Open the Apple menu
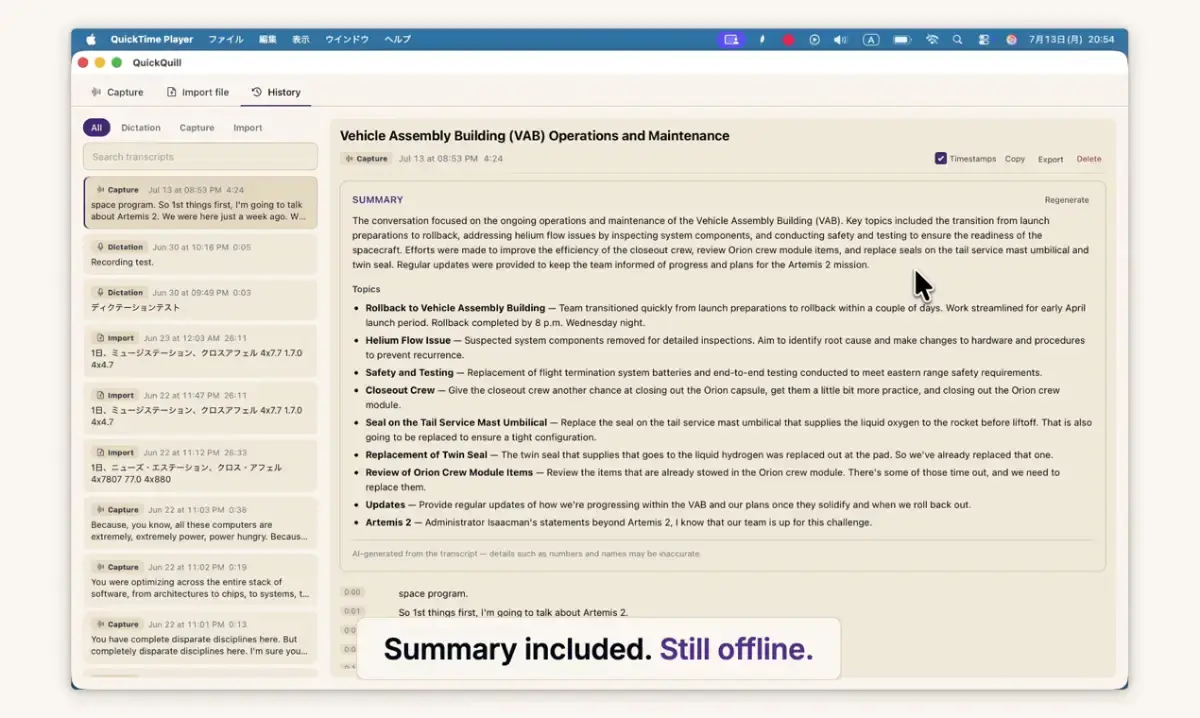This screenshot has height=718, width=1200. pyautogui.click(x=91, y=40)
